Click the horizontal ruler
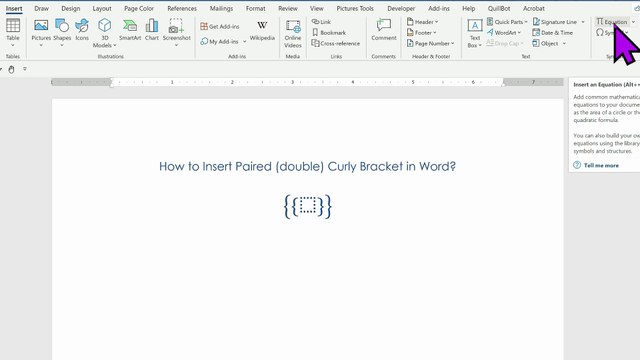Screen dimensions: 640x360 (x=307, y=82)
